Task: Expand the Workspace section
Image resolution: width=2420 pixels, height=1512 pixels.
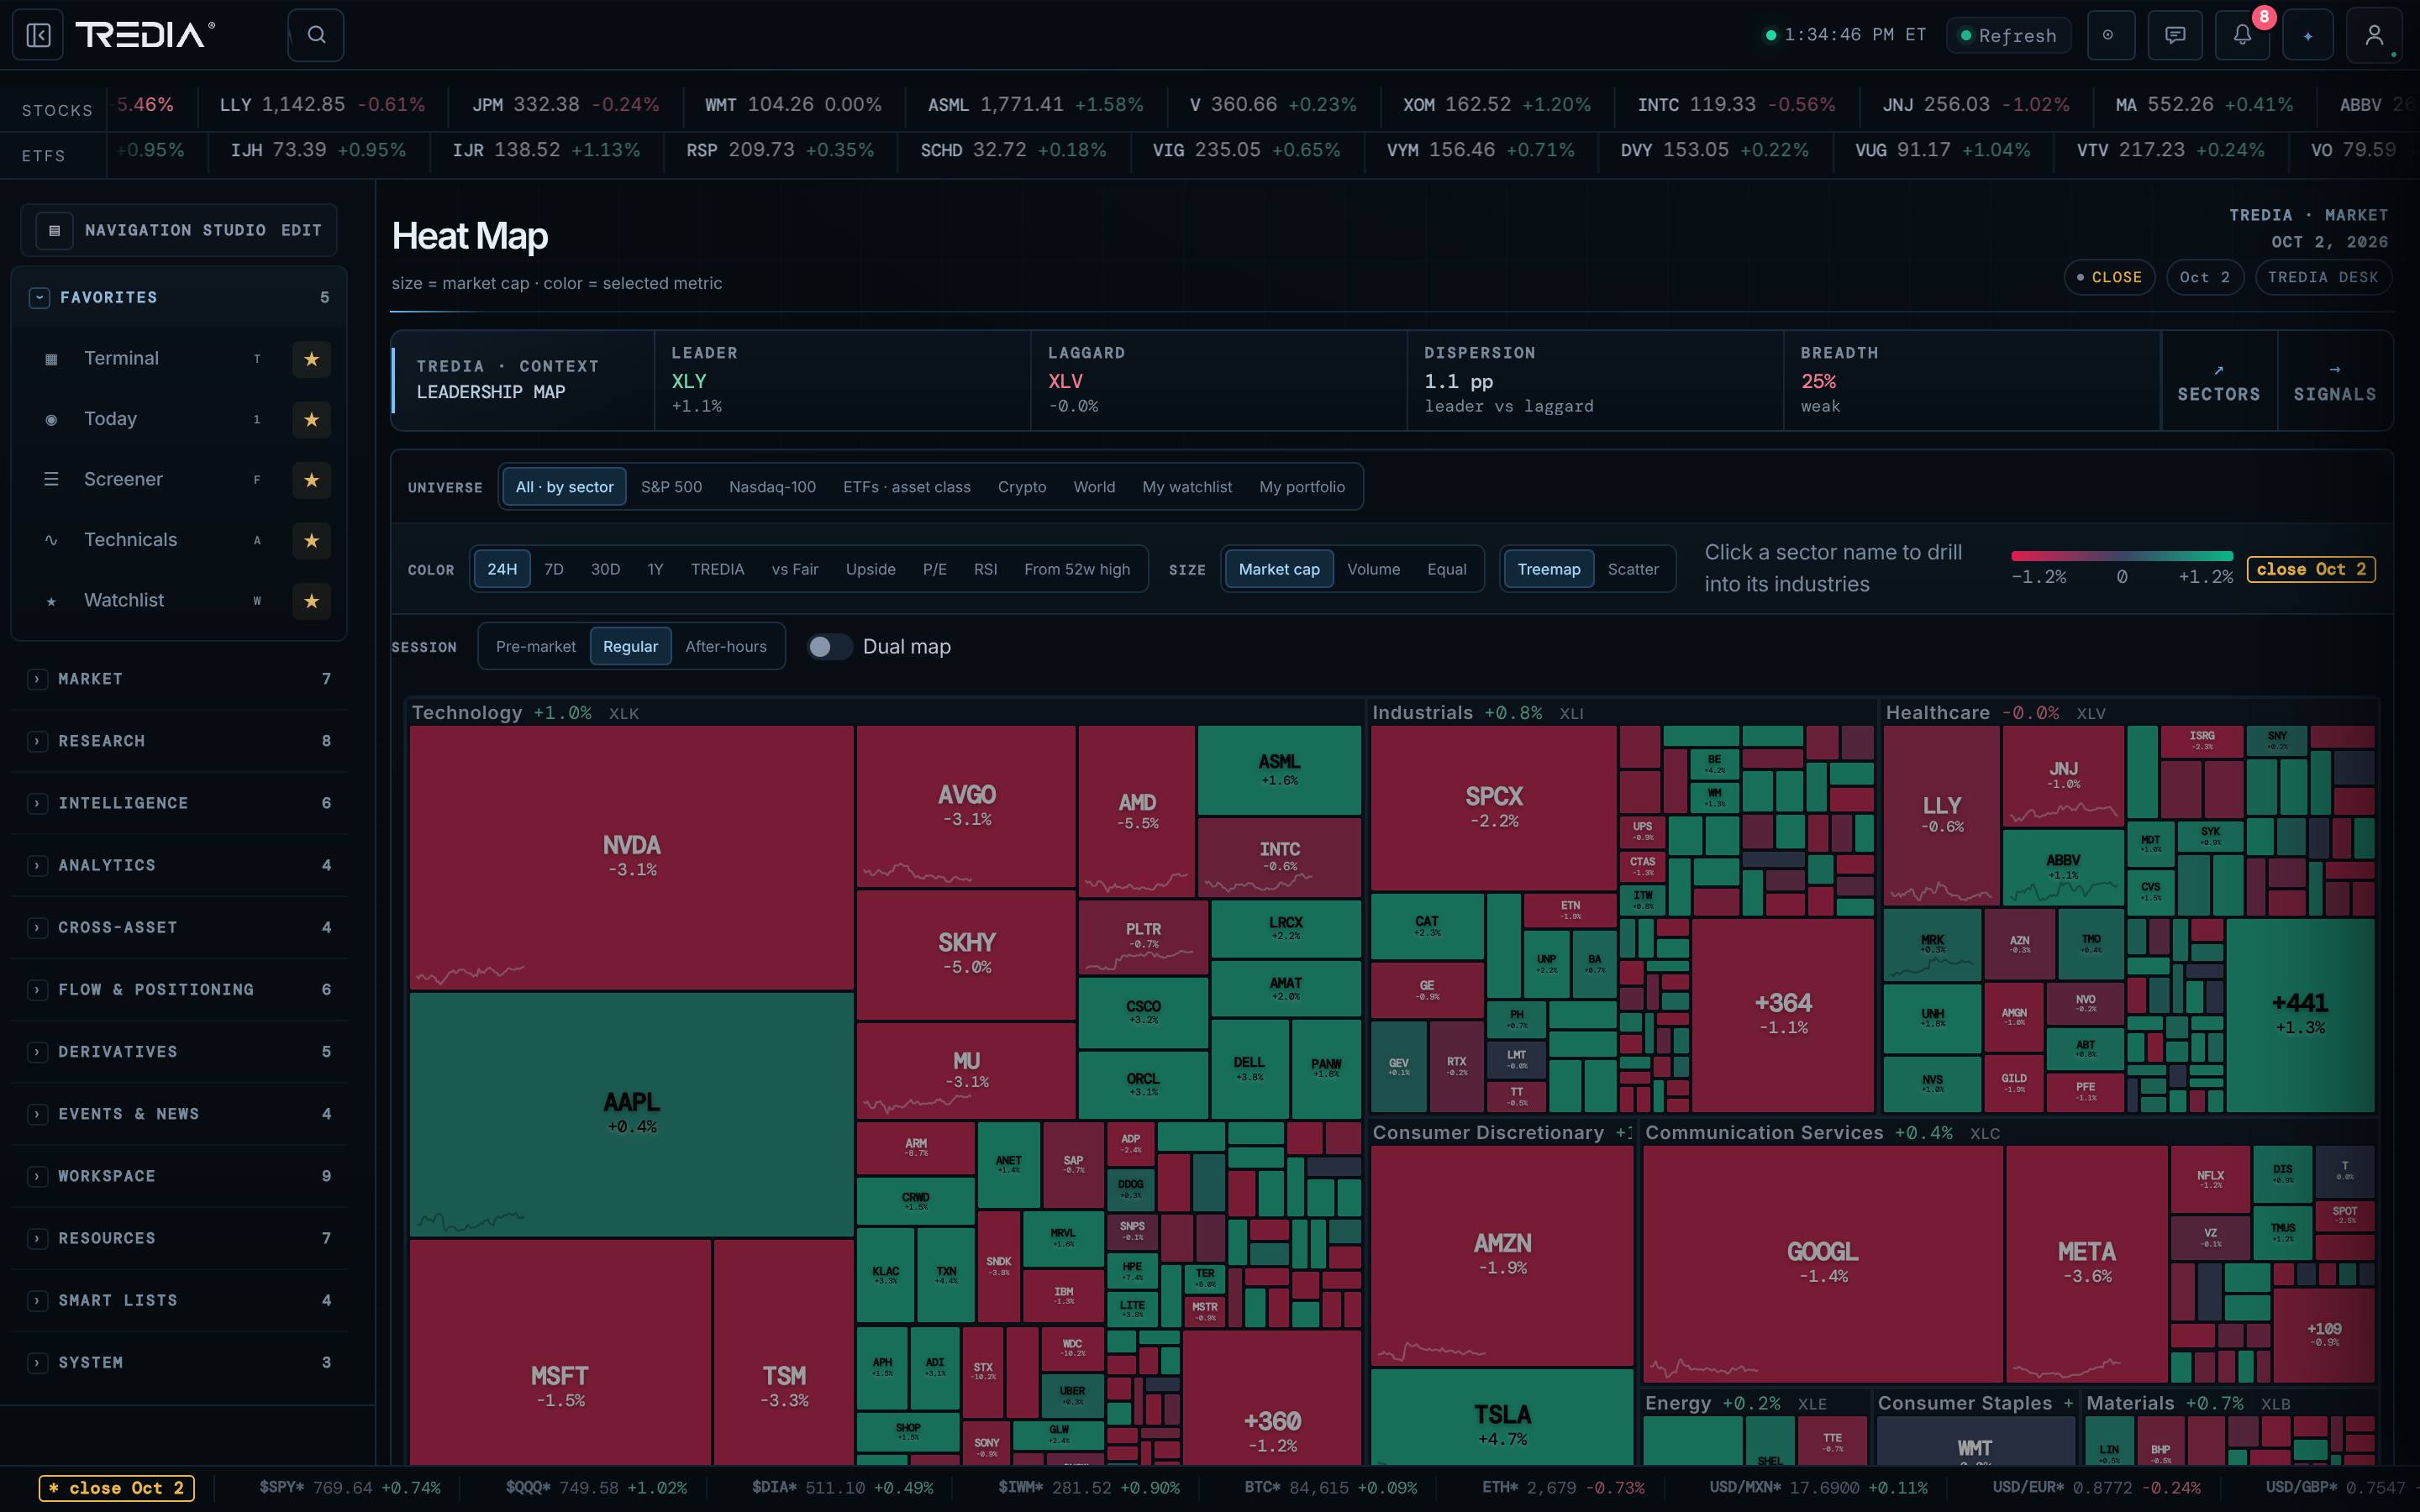Action: [37, 1176]
